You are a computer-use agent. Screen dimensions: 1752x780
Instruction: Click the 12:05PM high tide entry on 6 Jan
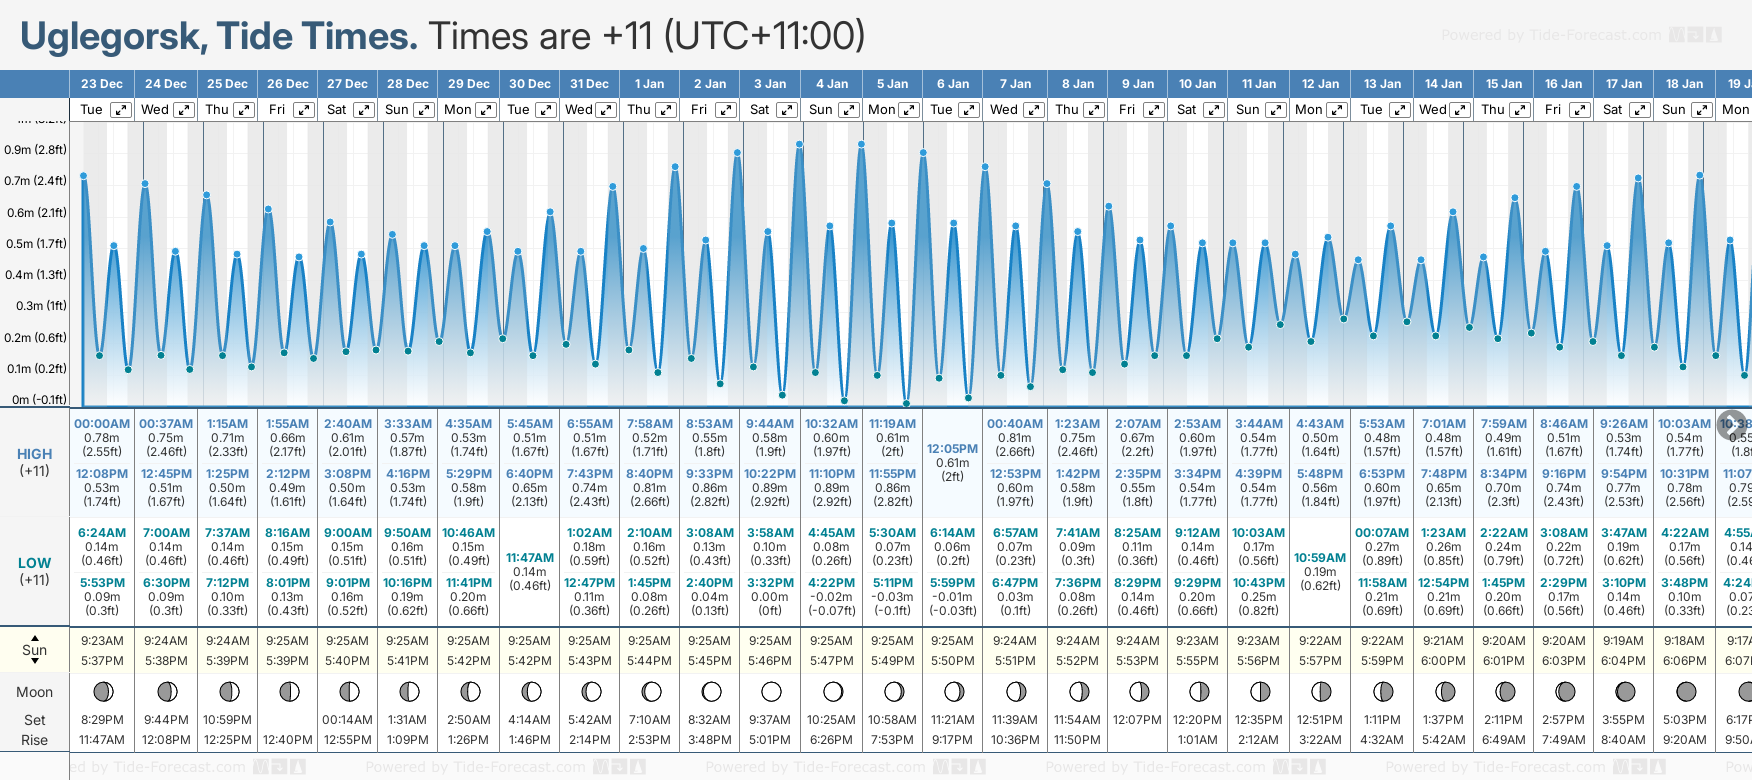point(952,449)
